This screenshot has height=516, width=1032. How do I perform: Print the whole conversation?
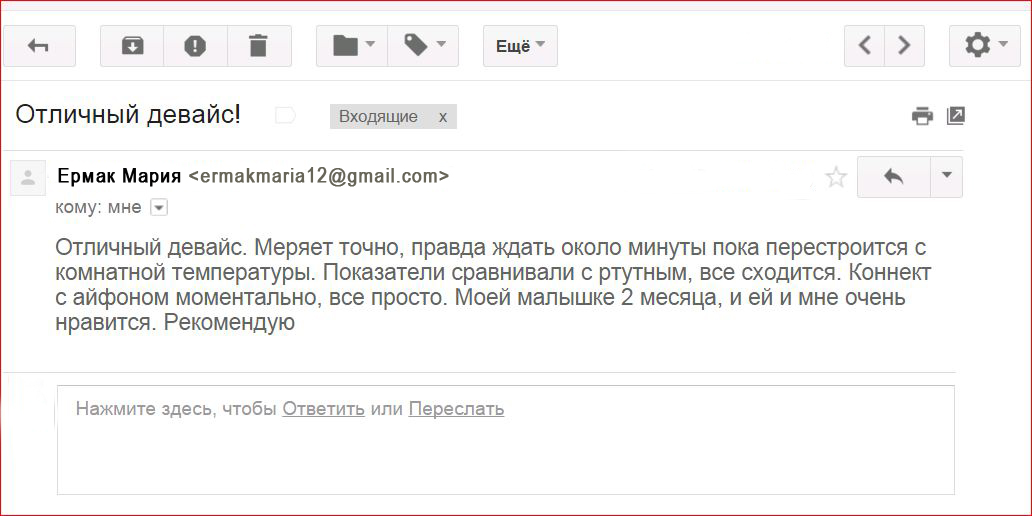922,116
